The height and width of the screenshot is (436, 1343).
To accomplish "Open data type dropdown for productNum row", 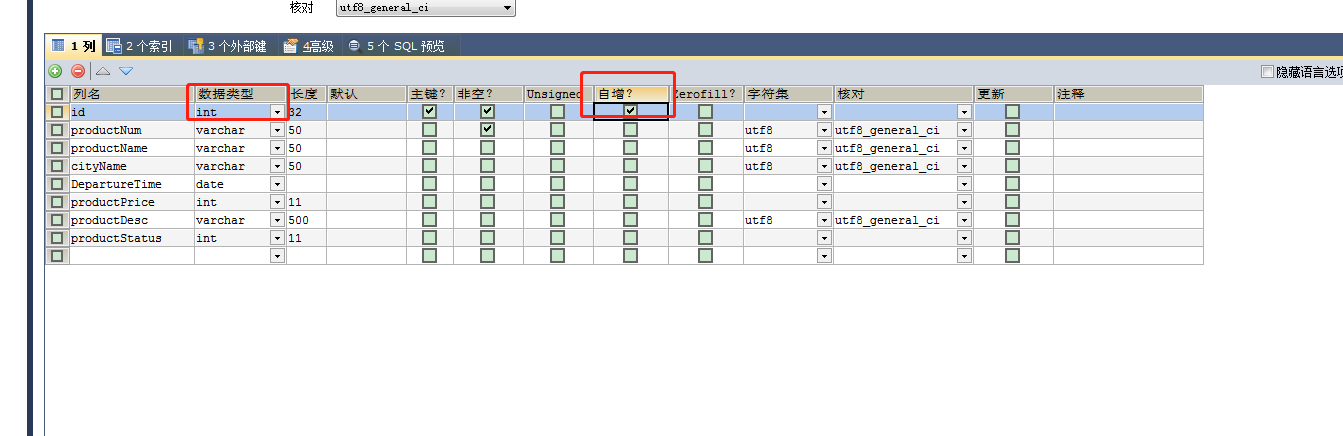I will [277, 130].
